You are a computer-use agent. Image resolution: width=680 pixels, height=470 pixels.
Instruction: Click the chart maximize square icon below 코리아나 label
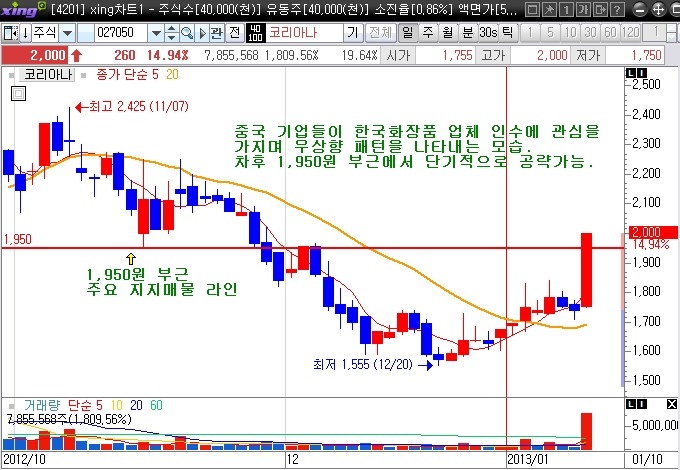(x=18, y=93)
